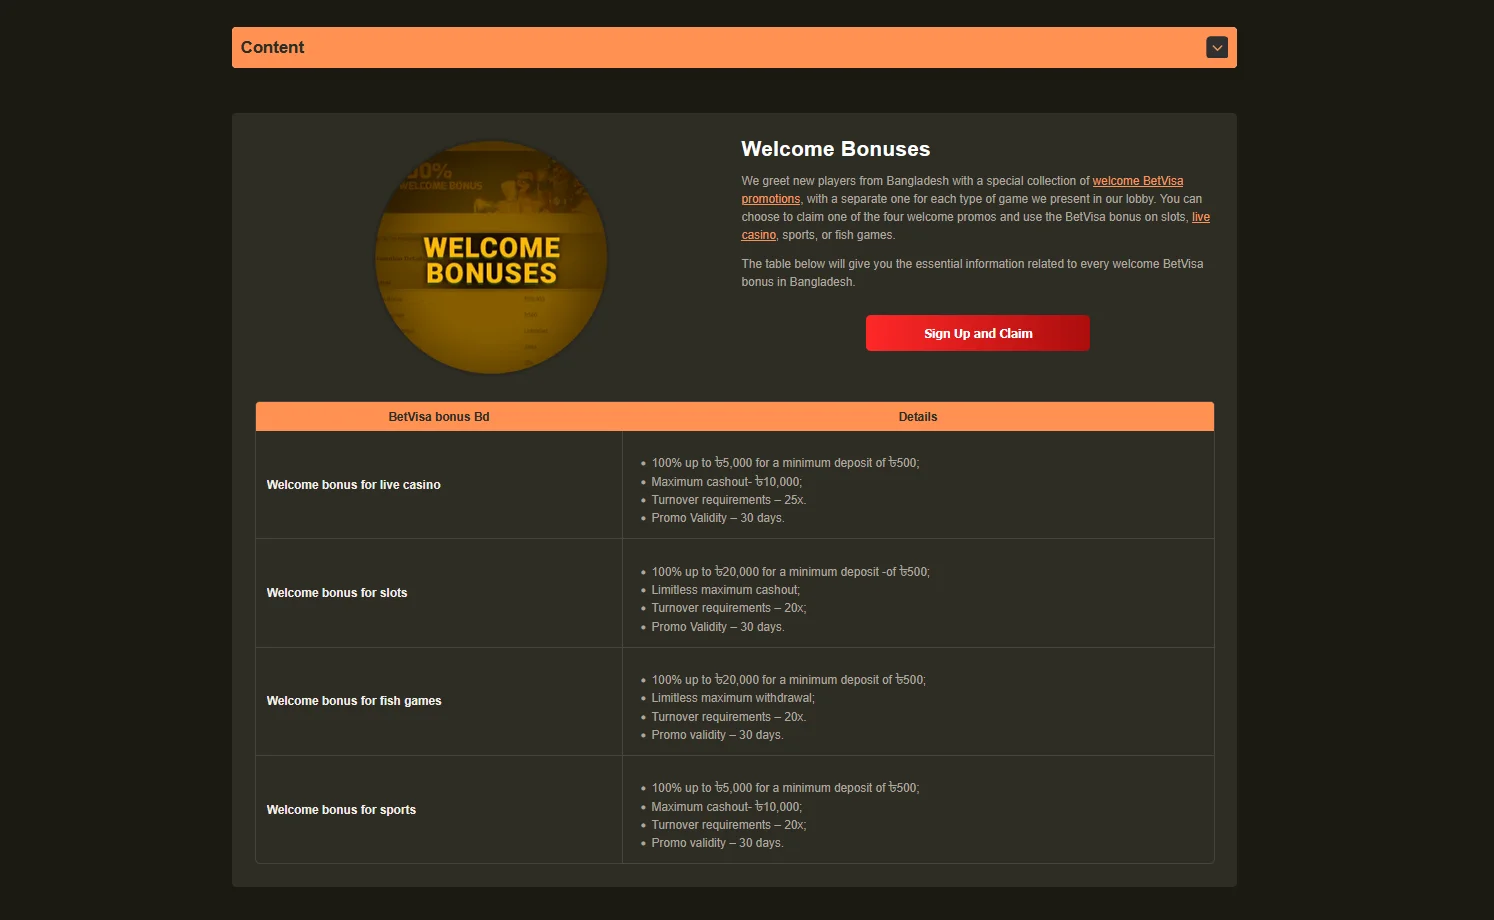
Task: Click the Limitless maximum withdrawal bullet
Action: click(x=732, y=698)
